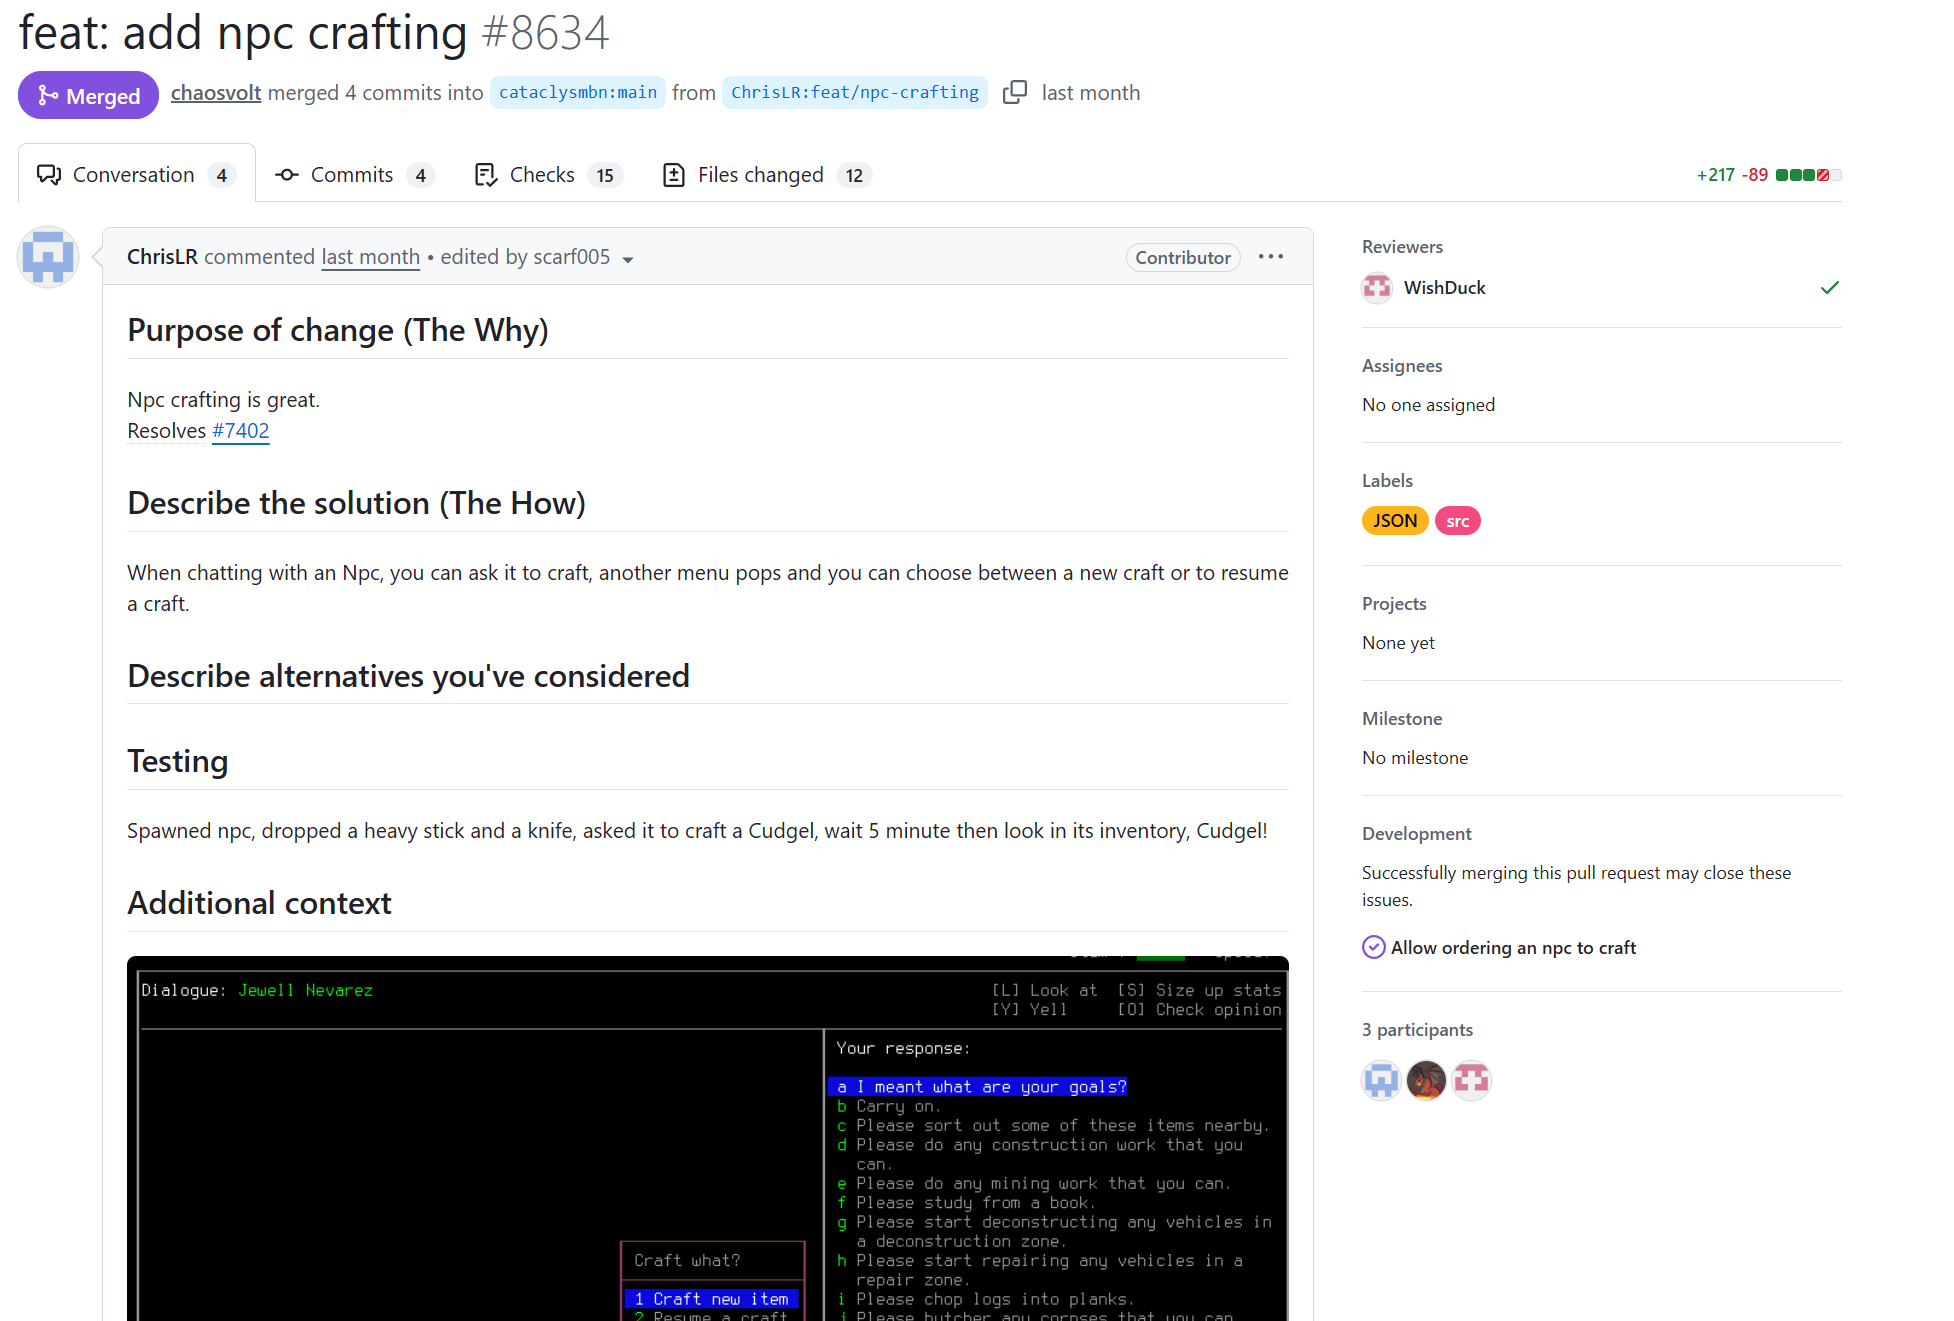
Task: Switch to the Commits tab
Action: coord(353,174)
